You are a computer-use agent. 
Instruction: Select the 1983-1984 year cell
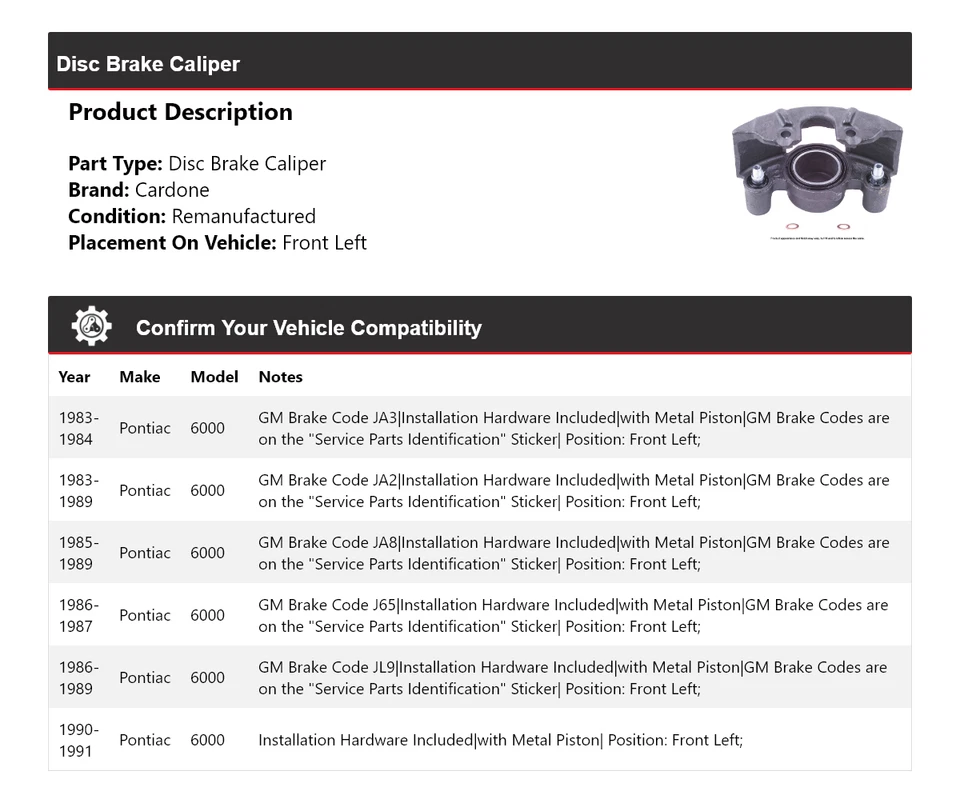coord(78,428)
